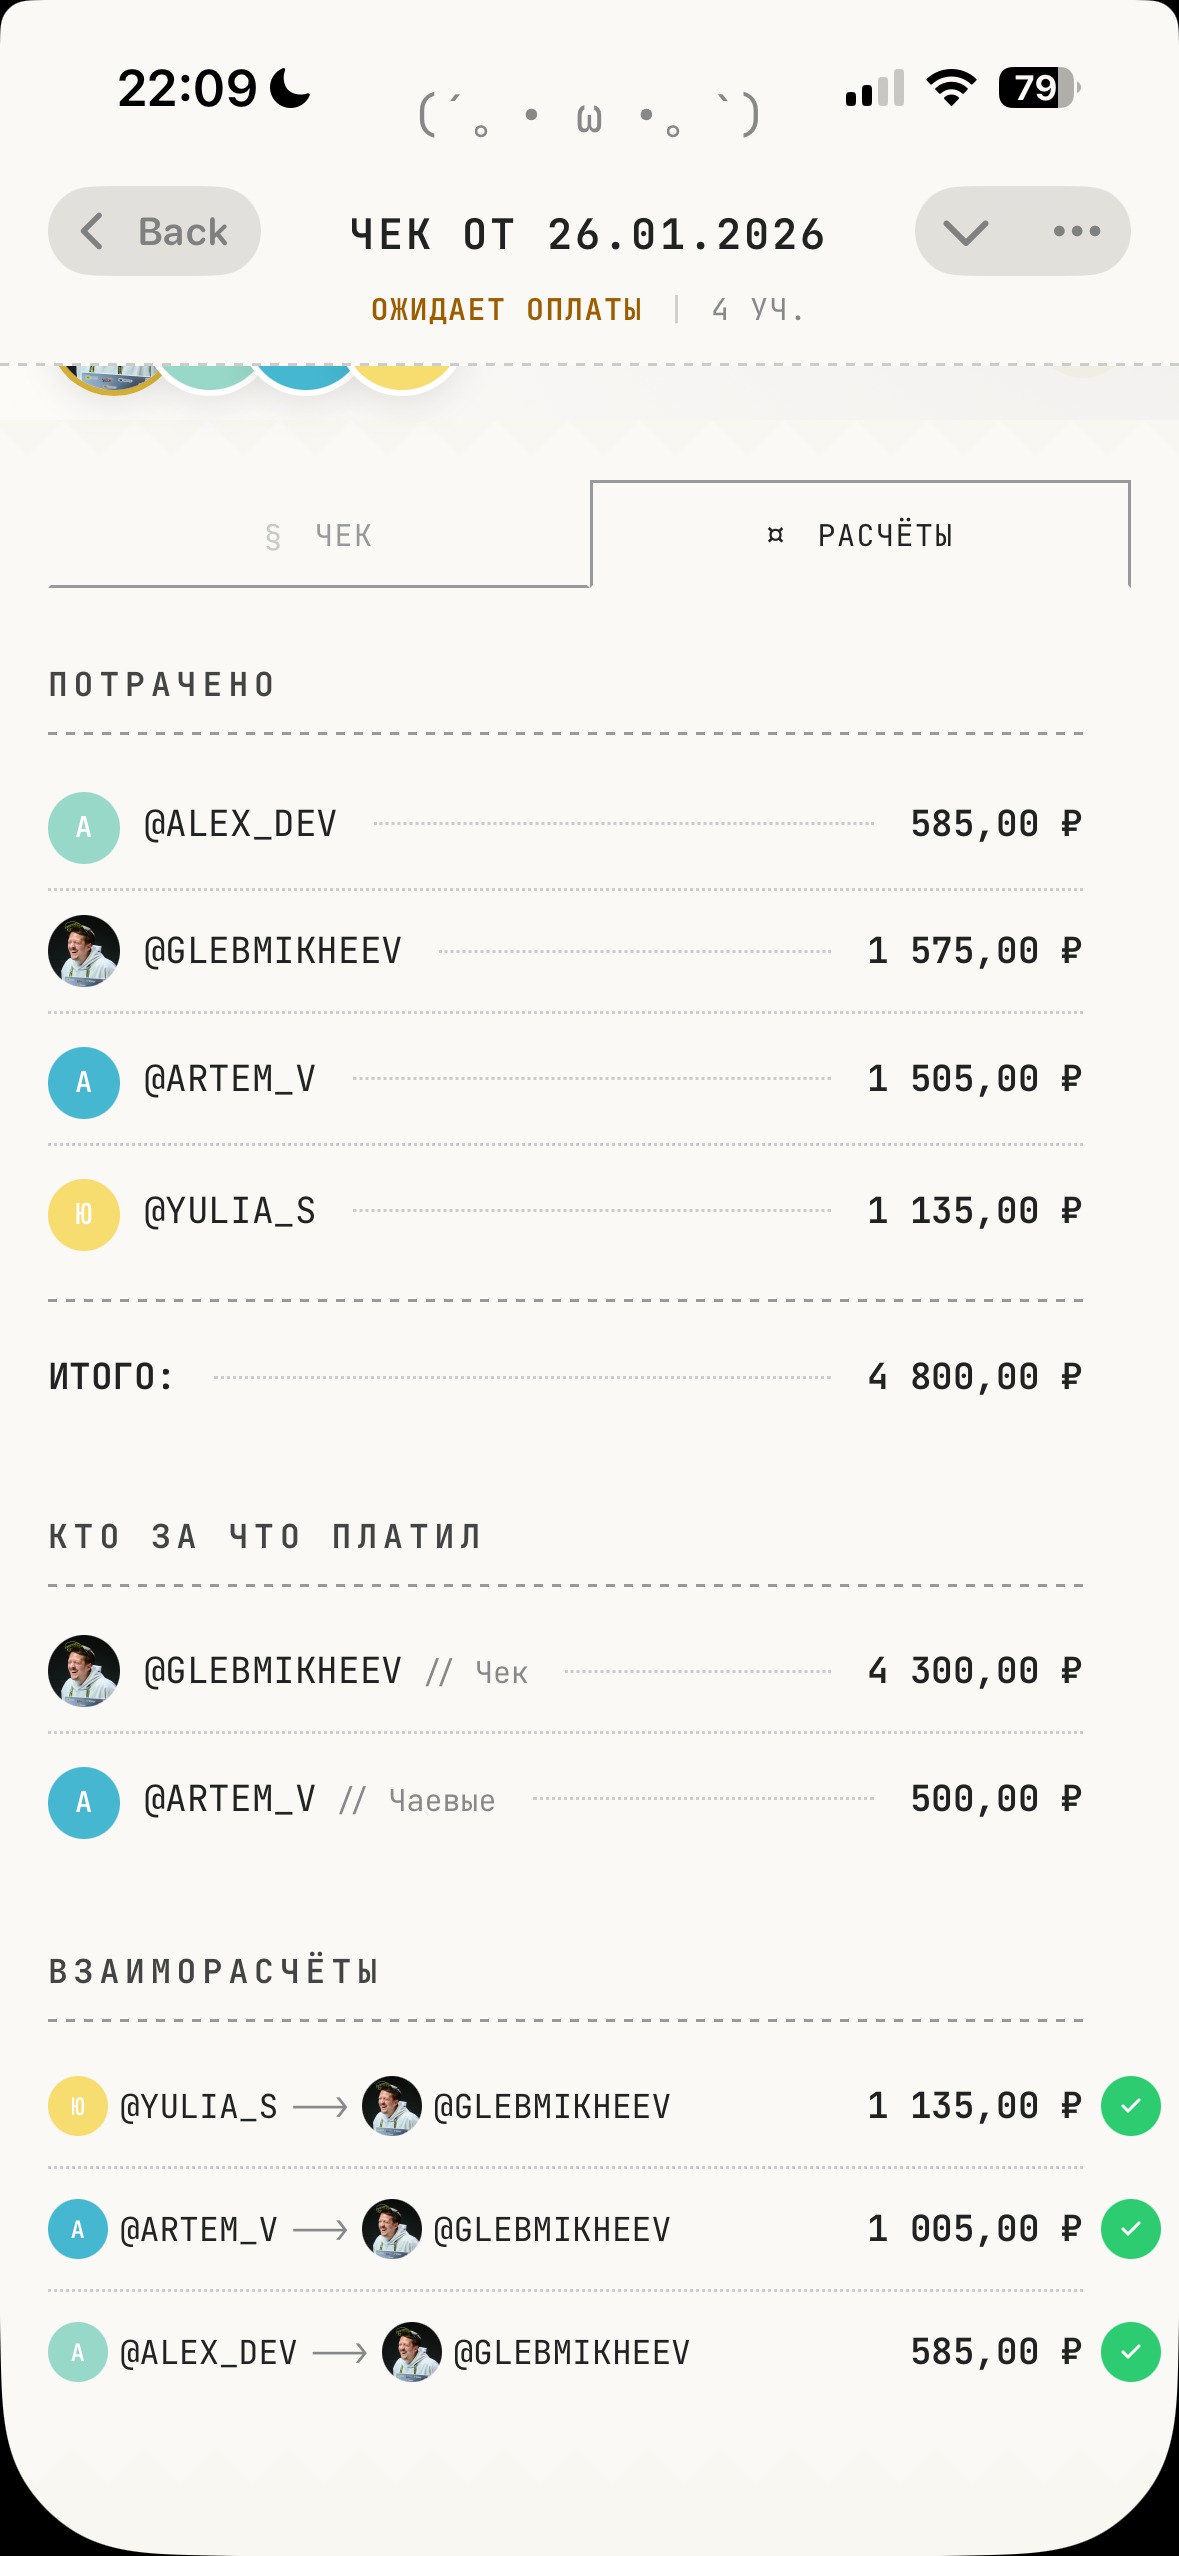Toggle paid checkmark for @ARTEM_V settlement

[x=1130, y=2229]
